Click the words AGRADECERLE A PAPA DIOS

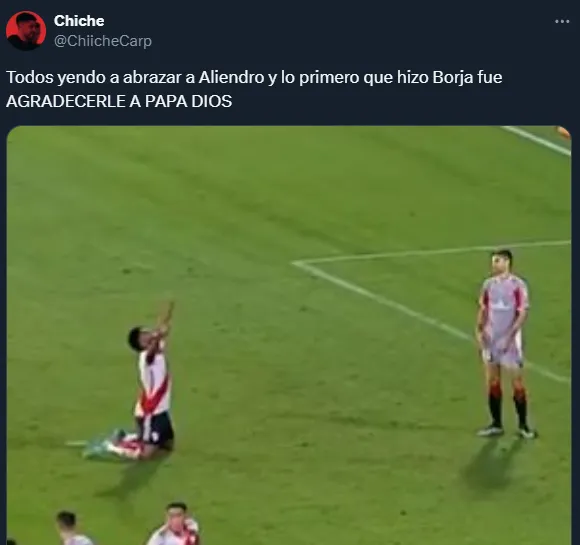coord(119,101)
